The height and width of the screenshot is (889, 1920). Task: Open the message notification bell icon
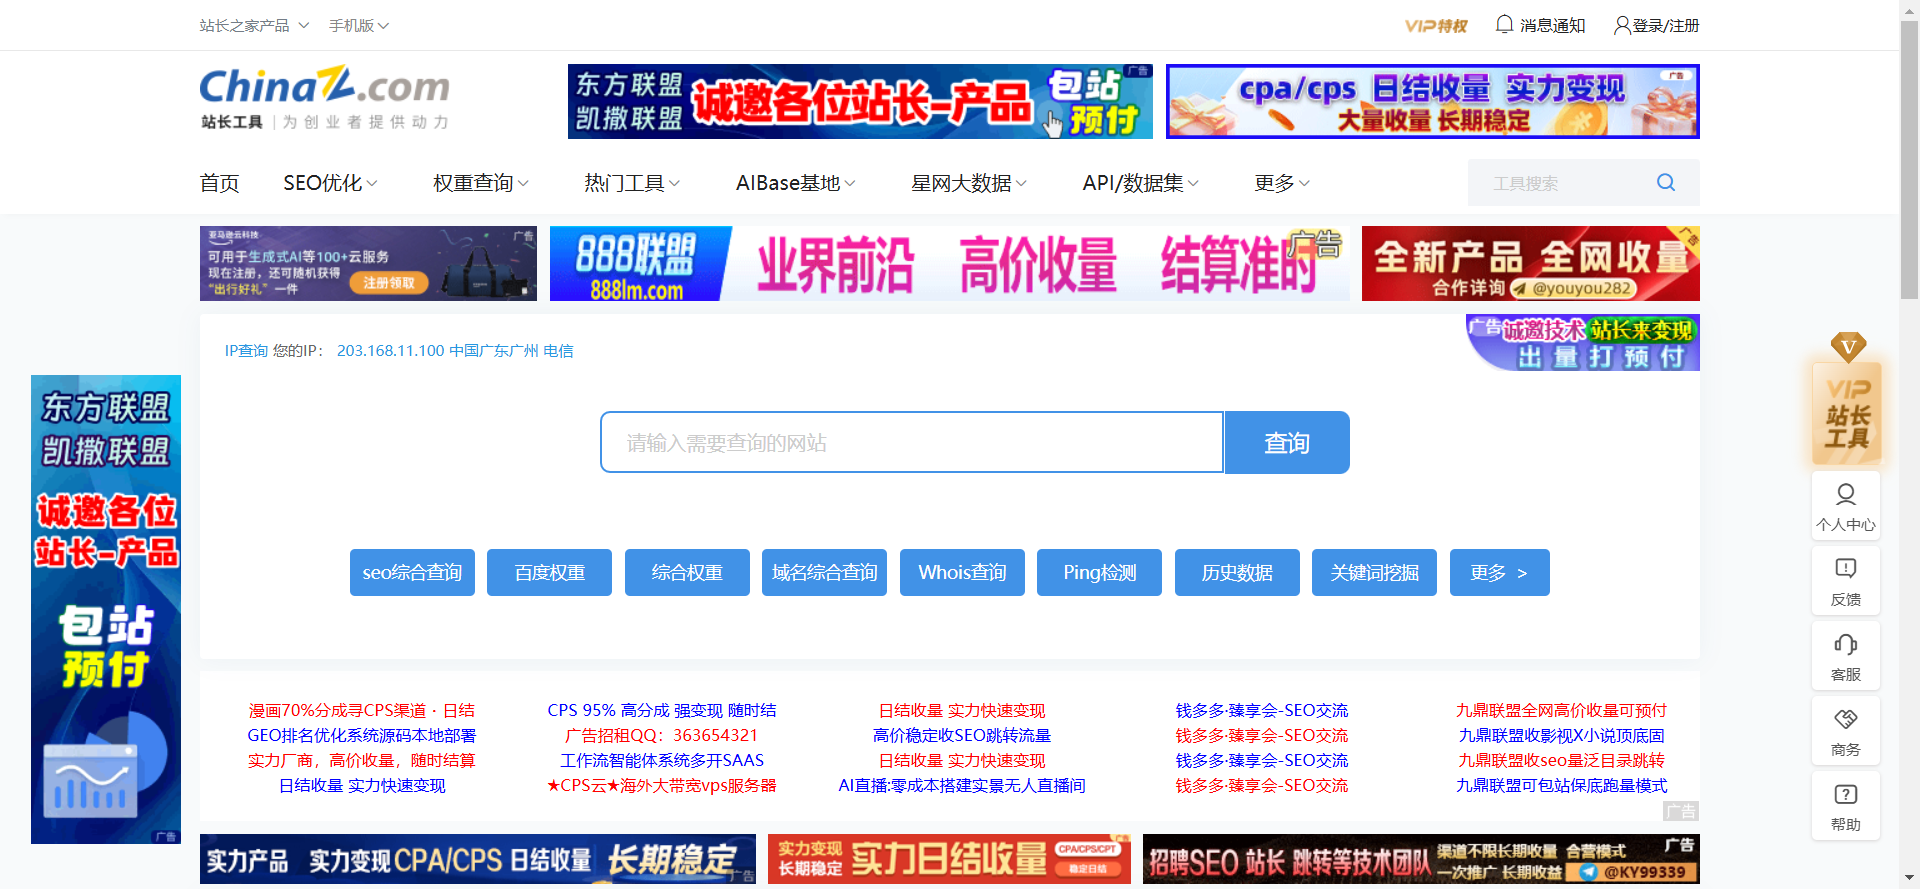1504,24
